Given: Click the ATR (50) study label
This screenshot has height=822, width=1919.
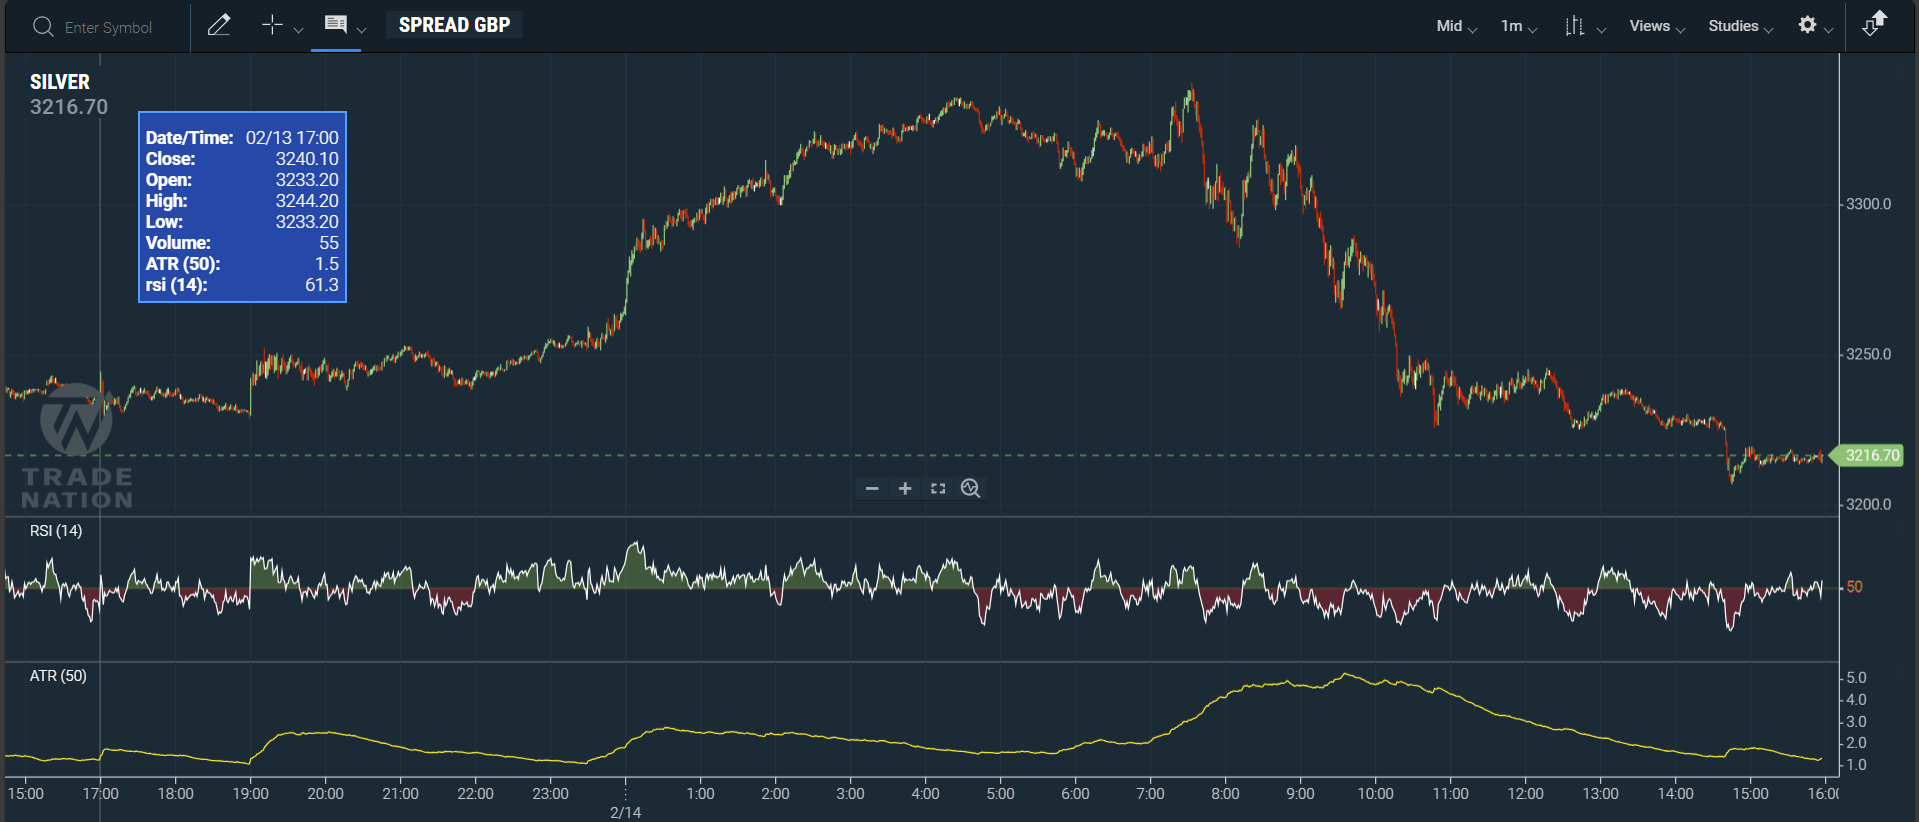Looking at the screenshot, I should pos(58,675).
